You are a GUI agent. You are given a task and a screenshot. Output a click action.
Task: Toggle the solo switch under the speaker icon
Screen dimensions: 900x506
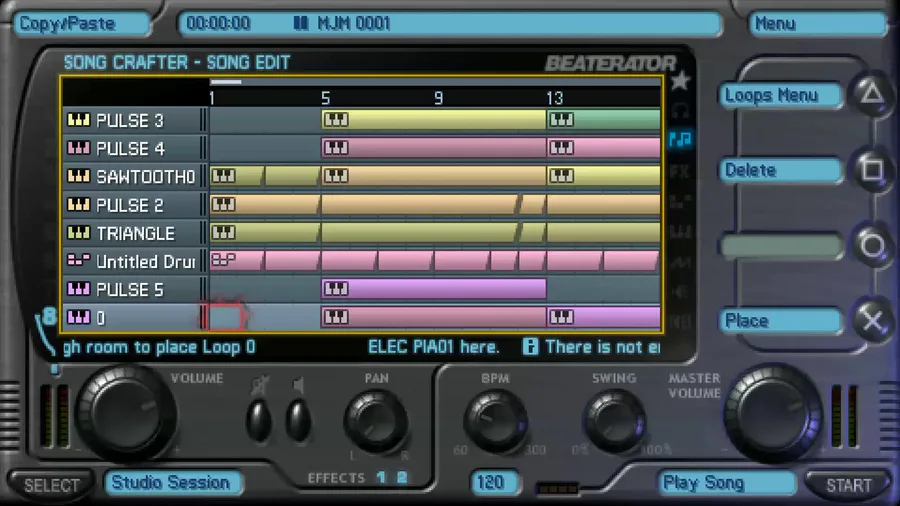pos(298,421)
